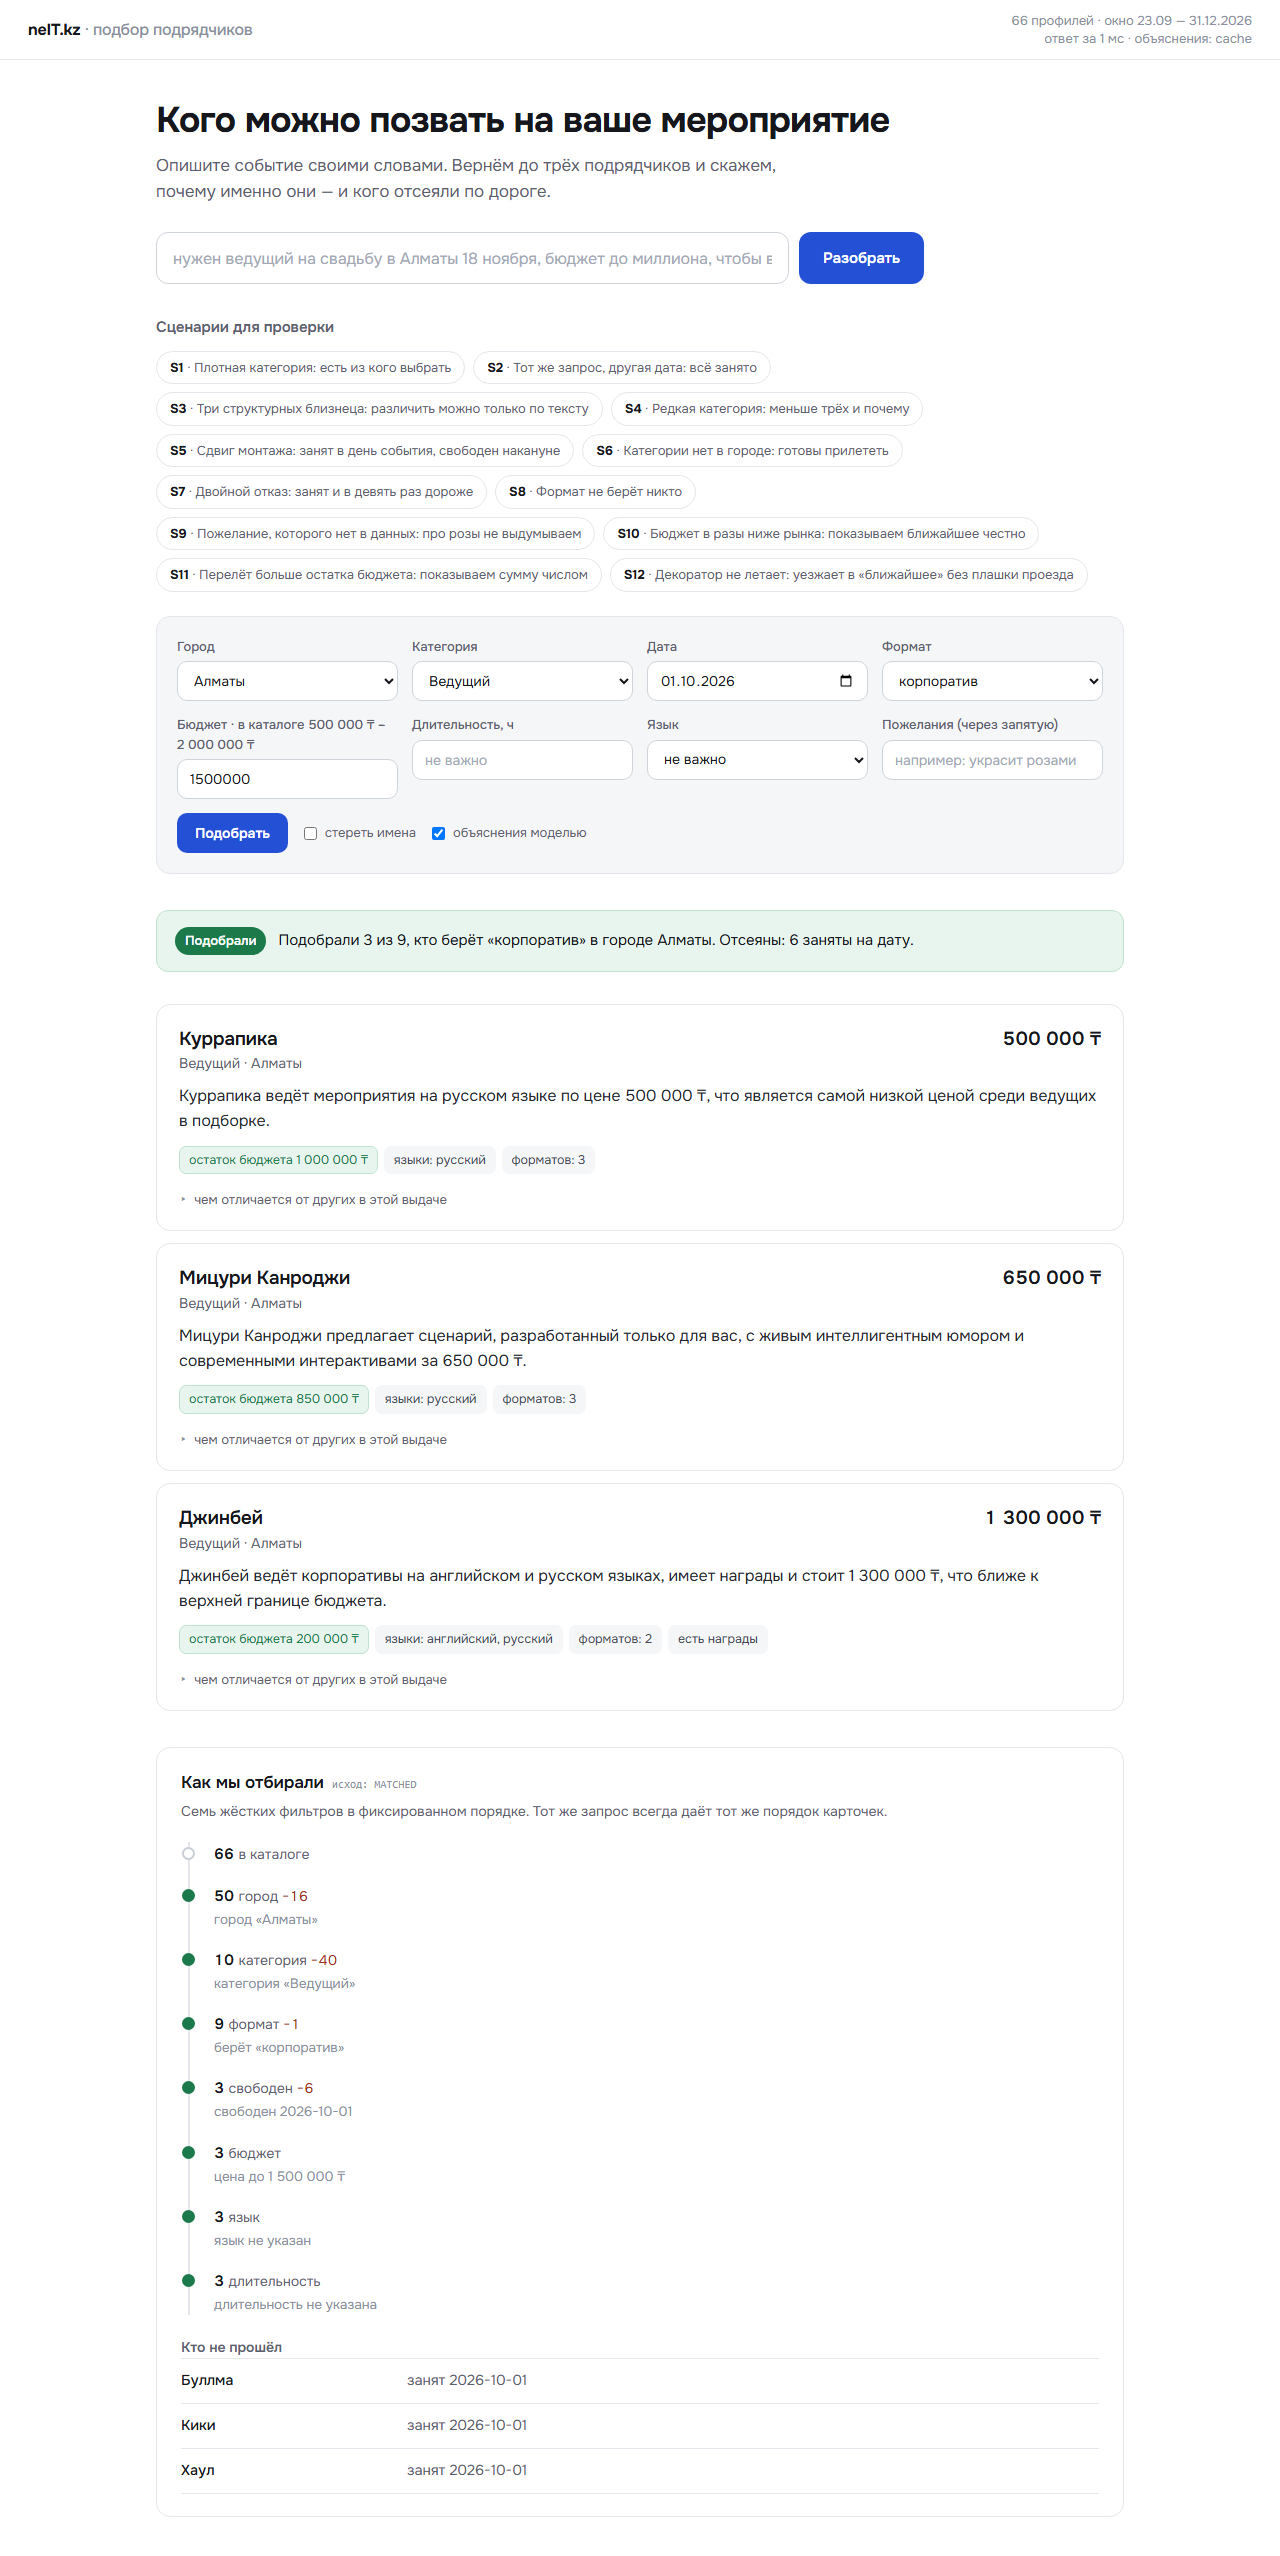Click the Буллма row in Кто не прошёл
This screenshot has width=1280, height=2556.
(640, 2381)
